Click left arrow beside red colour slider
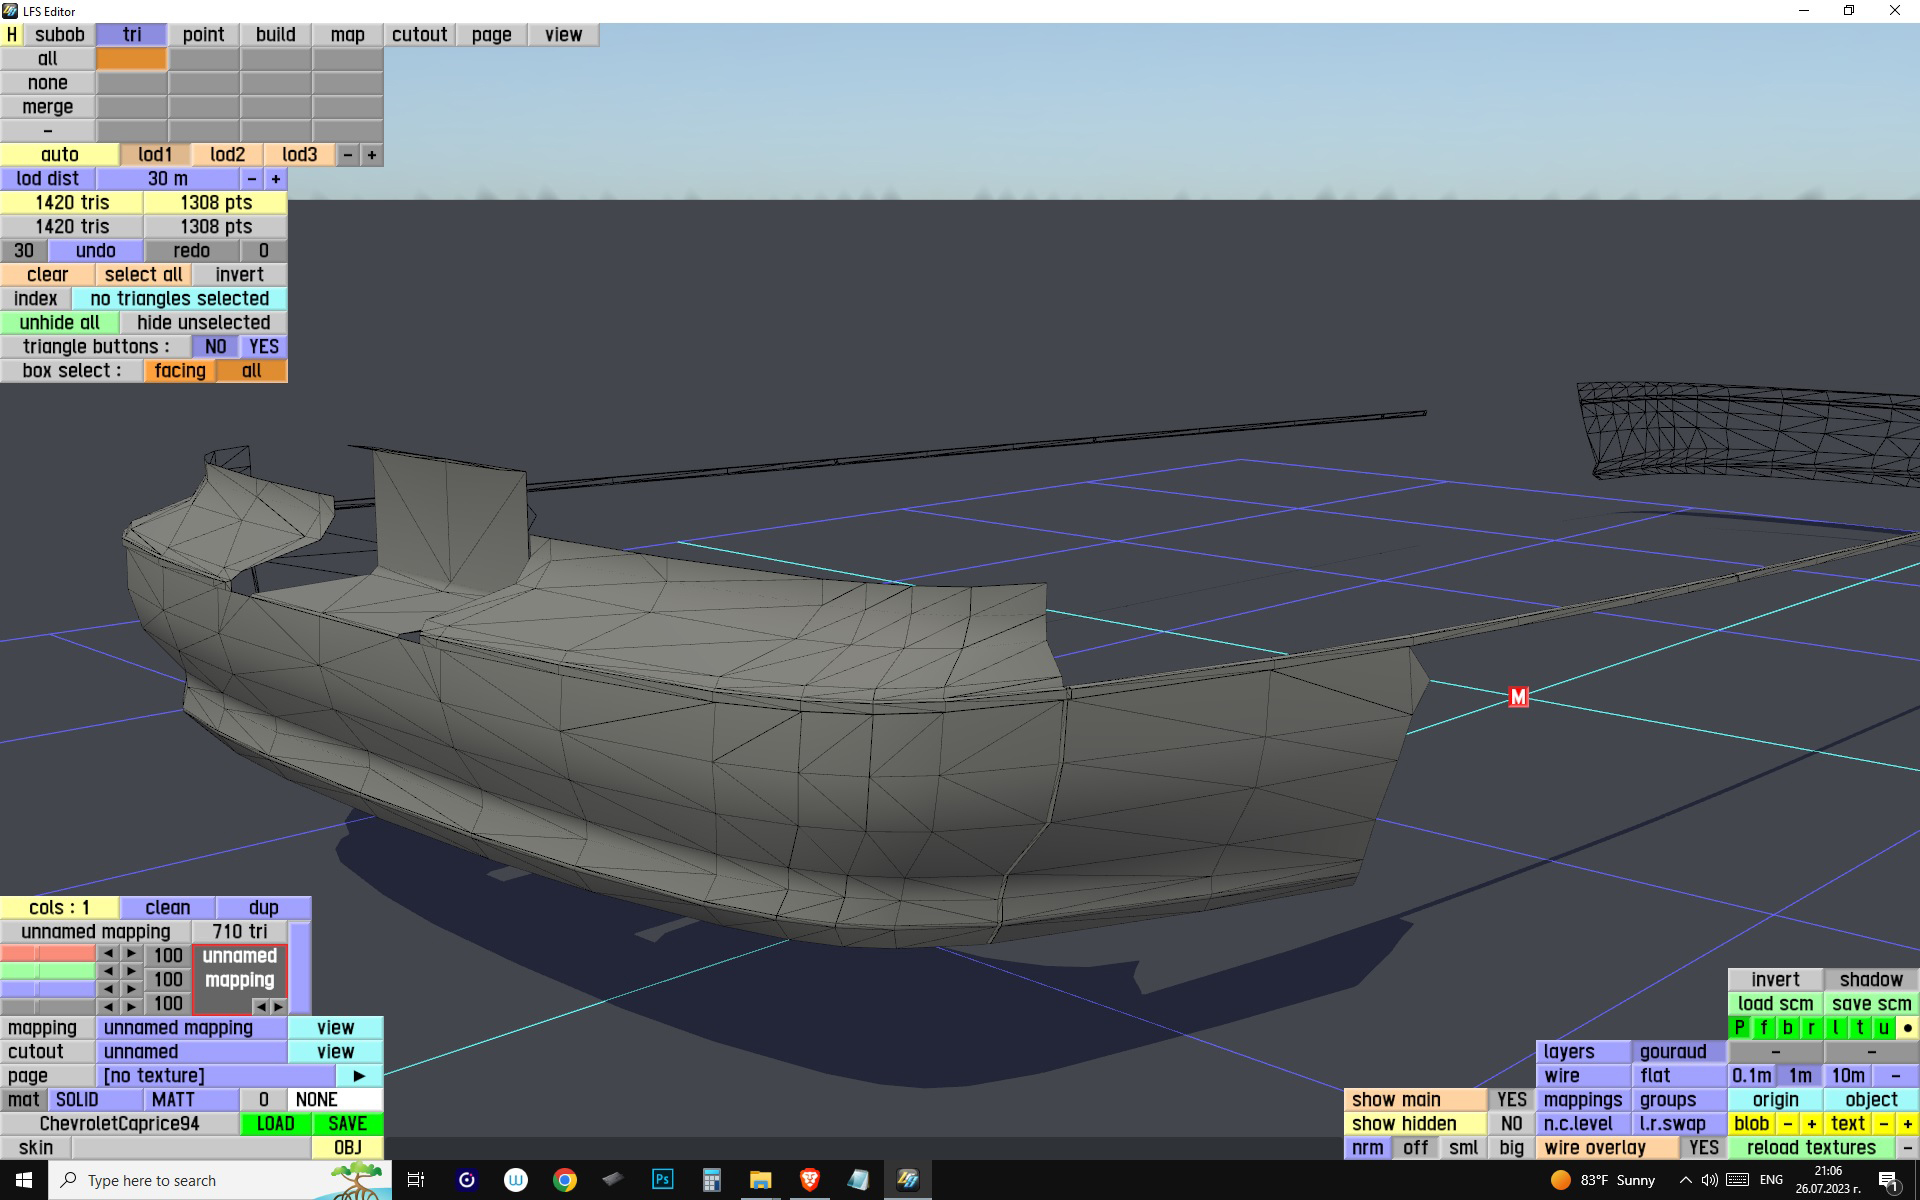The height and width of the screenshot is (1200, 1920). pyautogui.click(x=108, y=954)
